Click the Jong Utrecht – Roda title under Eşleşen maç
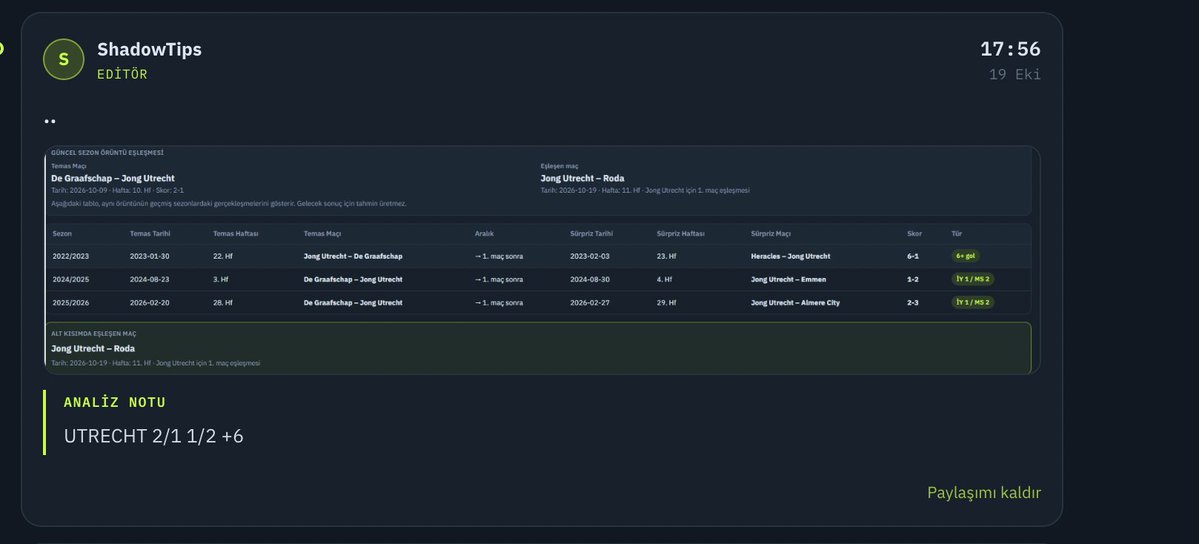The width and height of the screenshot is (1199, 544). (x=582, y=178)
